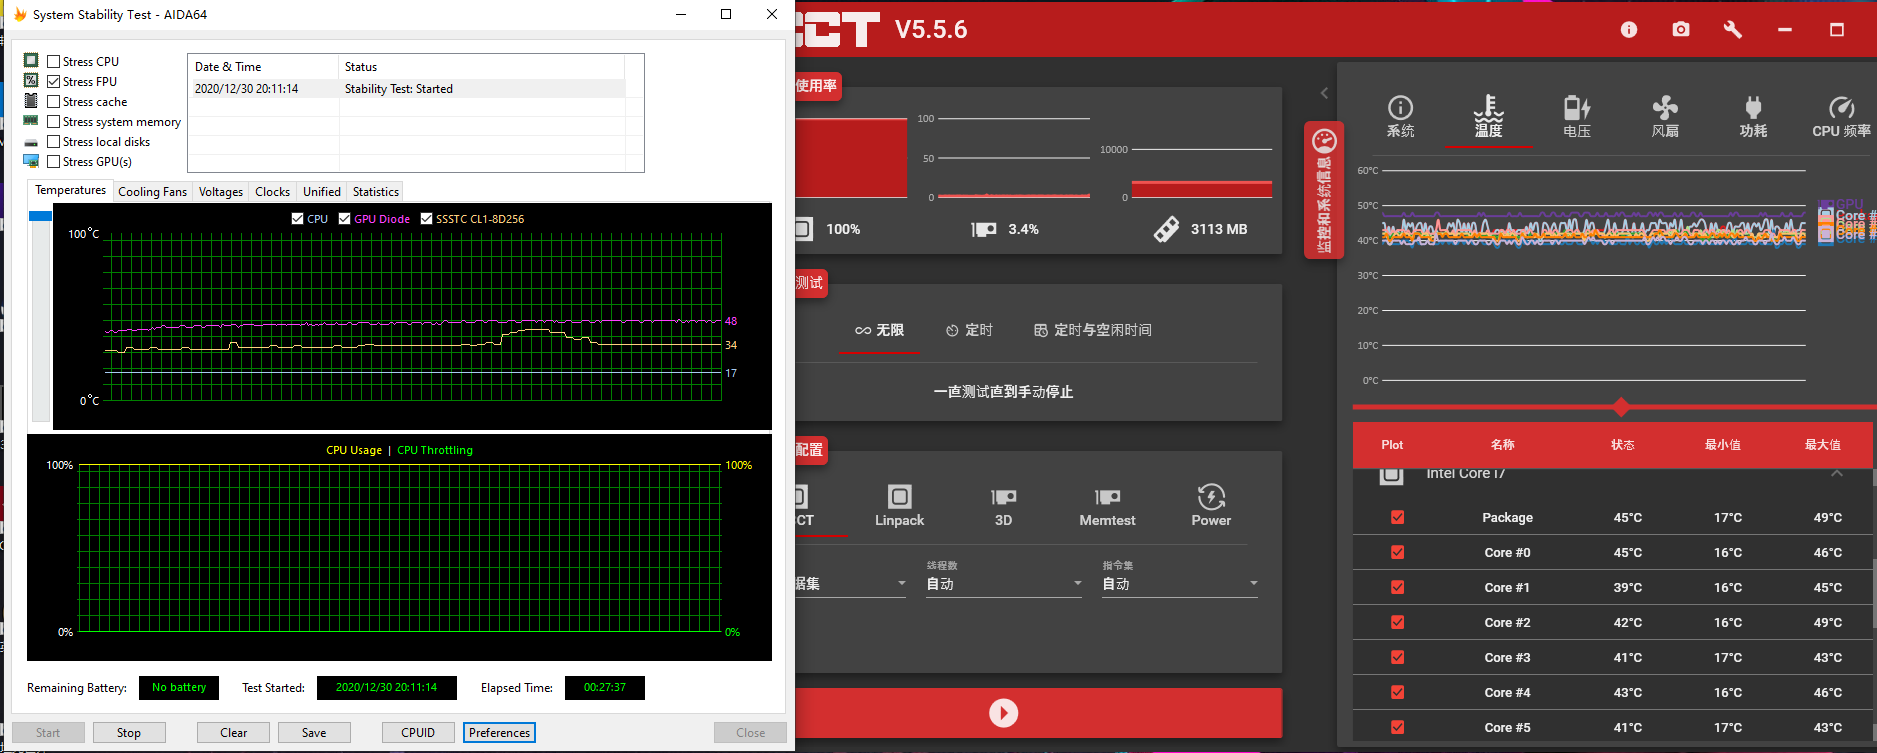Open OCCT settings wrench icon

(1733, 30)
